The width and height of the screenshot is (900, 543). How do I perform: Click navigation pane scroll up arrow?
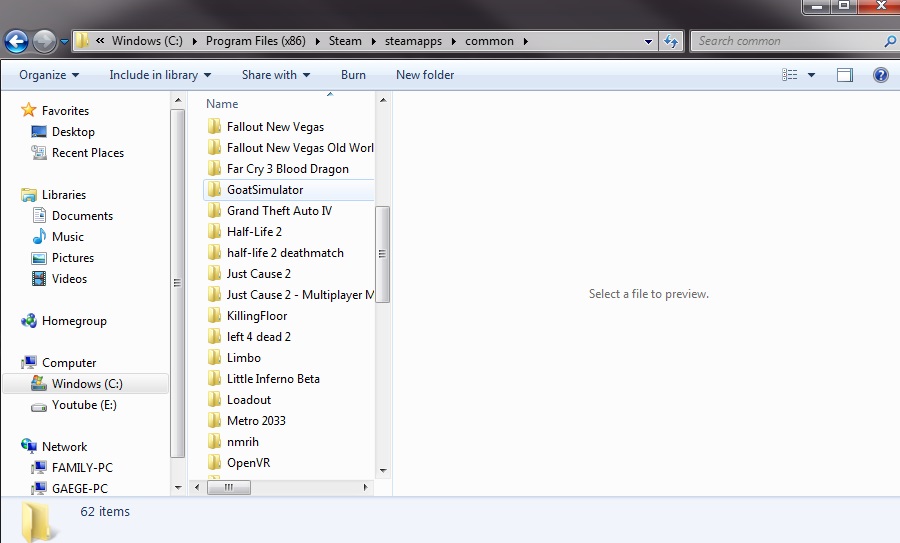click(178, 100)
